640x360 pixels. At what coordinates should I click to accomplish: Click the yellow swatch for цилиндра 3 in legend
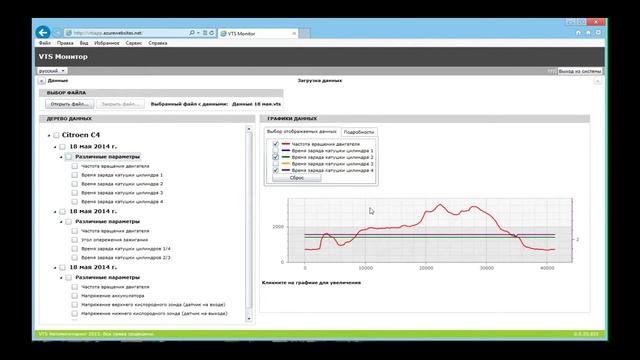click(285, 164)
